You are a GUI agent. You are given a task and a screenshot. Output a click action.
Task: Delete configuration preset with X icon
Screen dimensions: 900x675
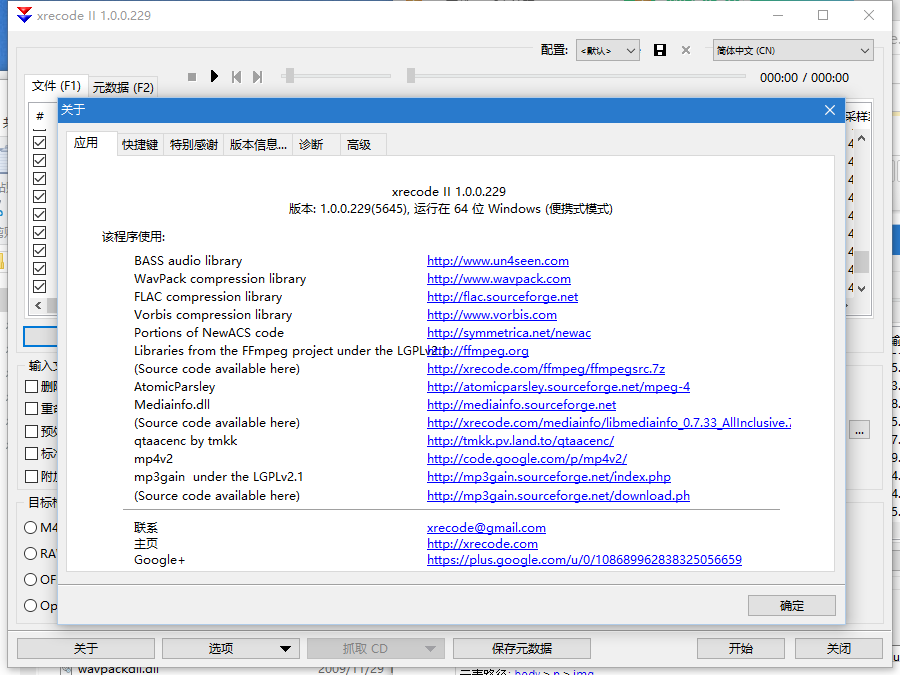pos(686,50)
